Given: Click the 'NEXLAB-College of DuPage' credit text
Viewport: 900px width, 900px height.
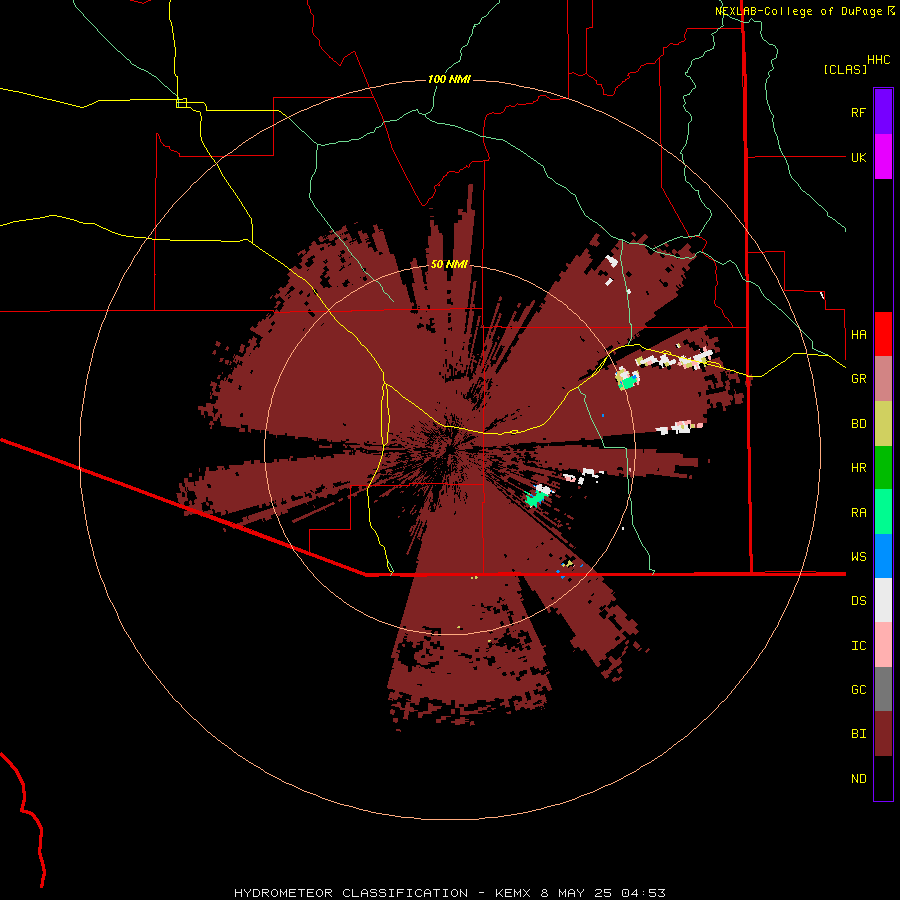Looking at the screenshot, I should pos(798,11).
